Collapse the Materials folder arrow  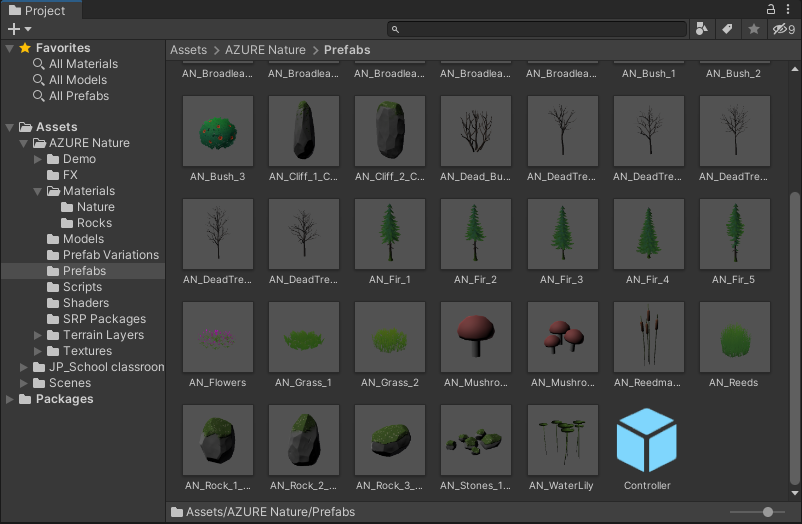[37, 191]
